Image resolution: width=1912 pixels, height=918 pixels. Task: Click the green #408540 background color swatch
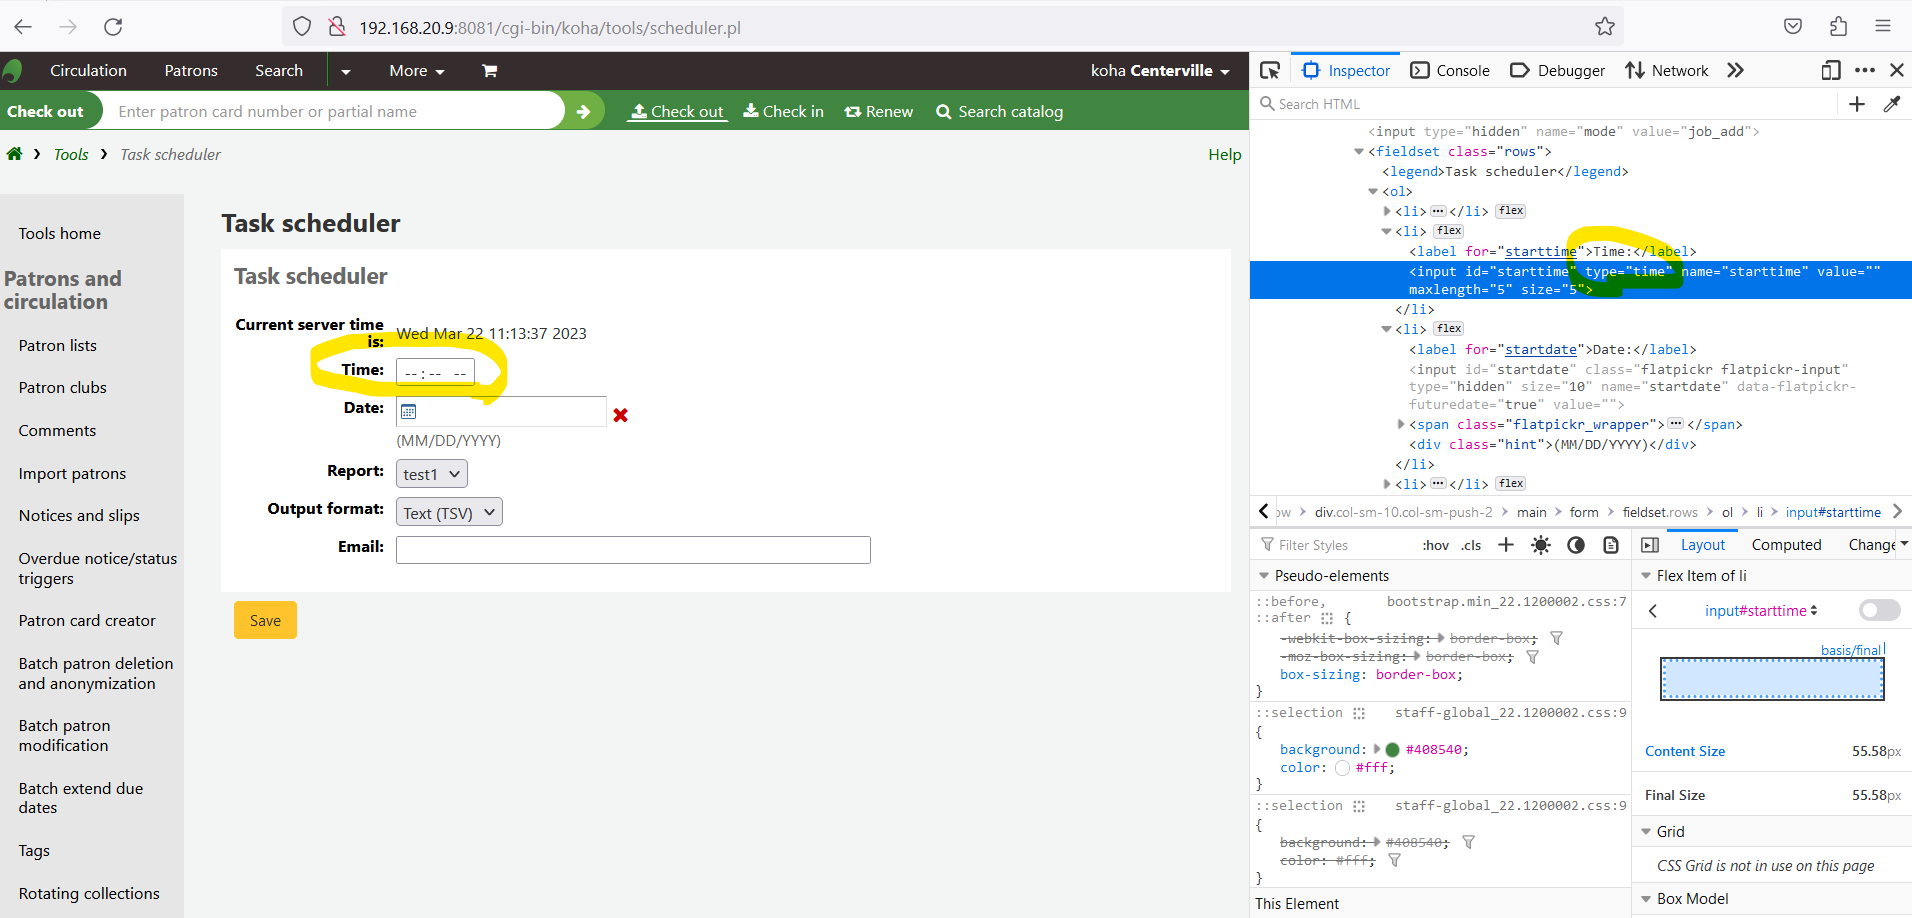coord(1392,749)
